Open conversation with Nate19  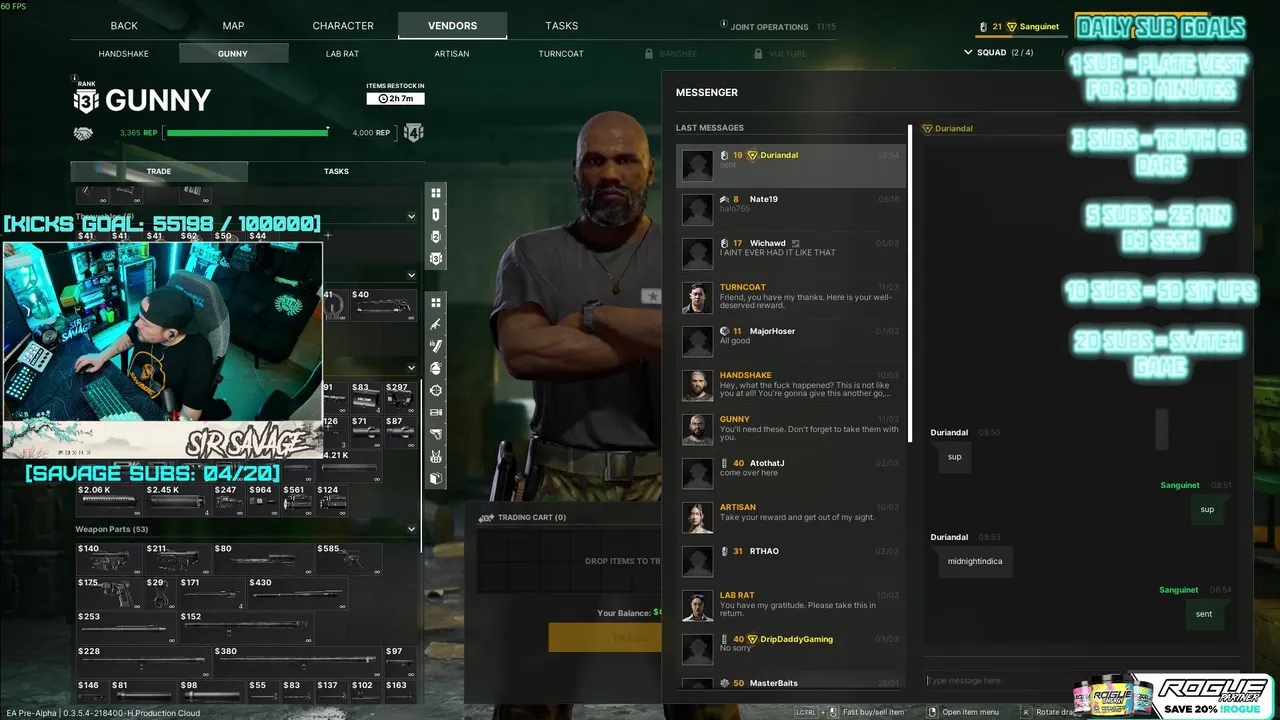click(790, 210)
